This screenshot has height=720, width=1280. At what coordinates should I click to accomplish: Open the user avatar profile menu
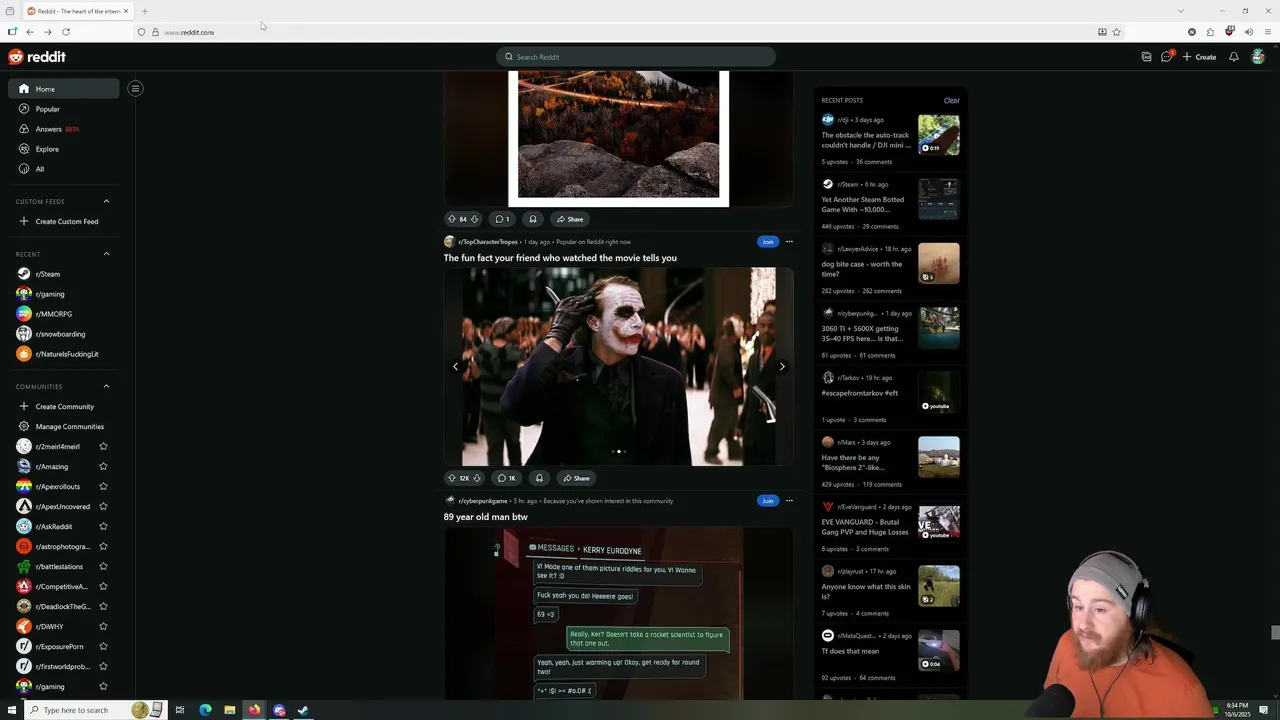(x=1258, y=57)
